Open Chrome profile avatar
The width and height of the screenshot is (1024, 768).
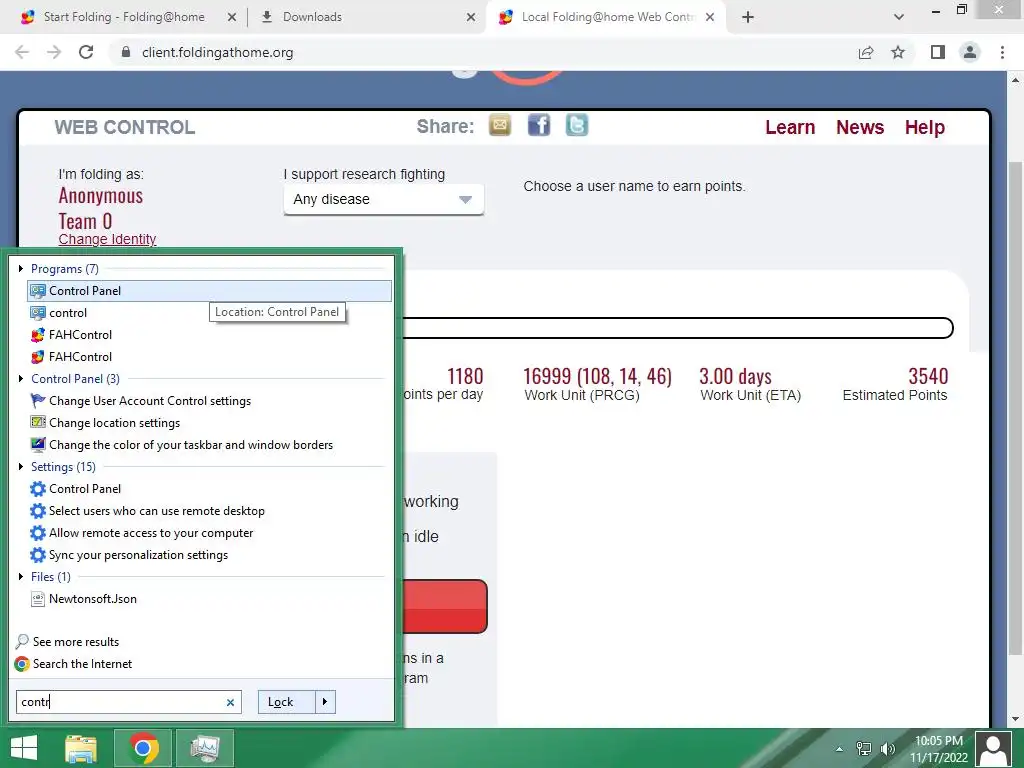click(970, 52)
